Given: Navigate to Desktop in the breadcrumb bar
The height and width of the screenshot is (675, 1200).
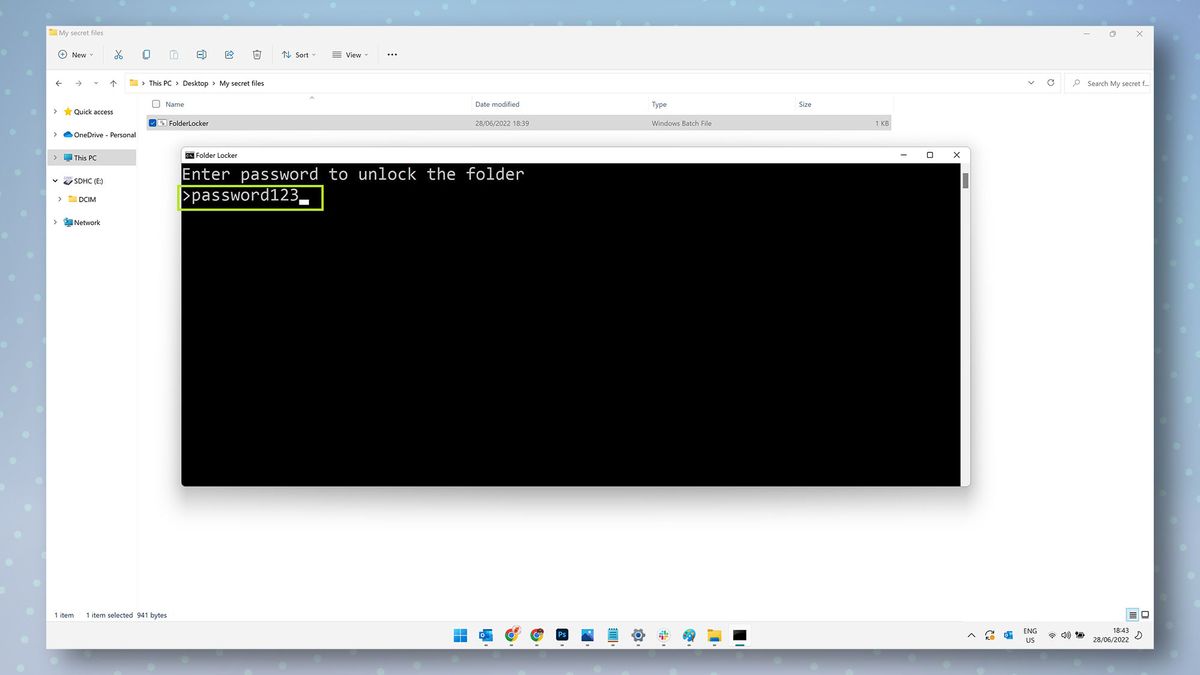Looking at the screenshot, I should tap(195, 83).
